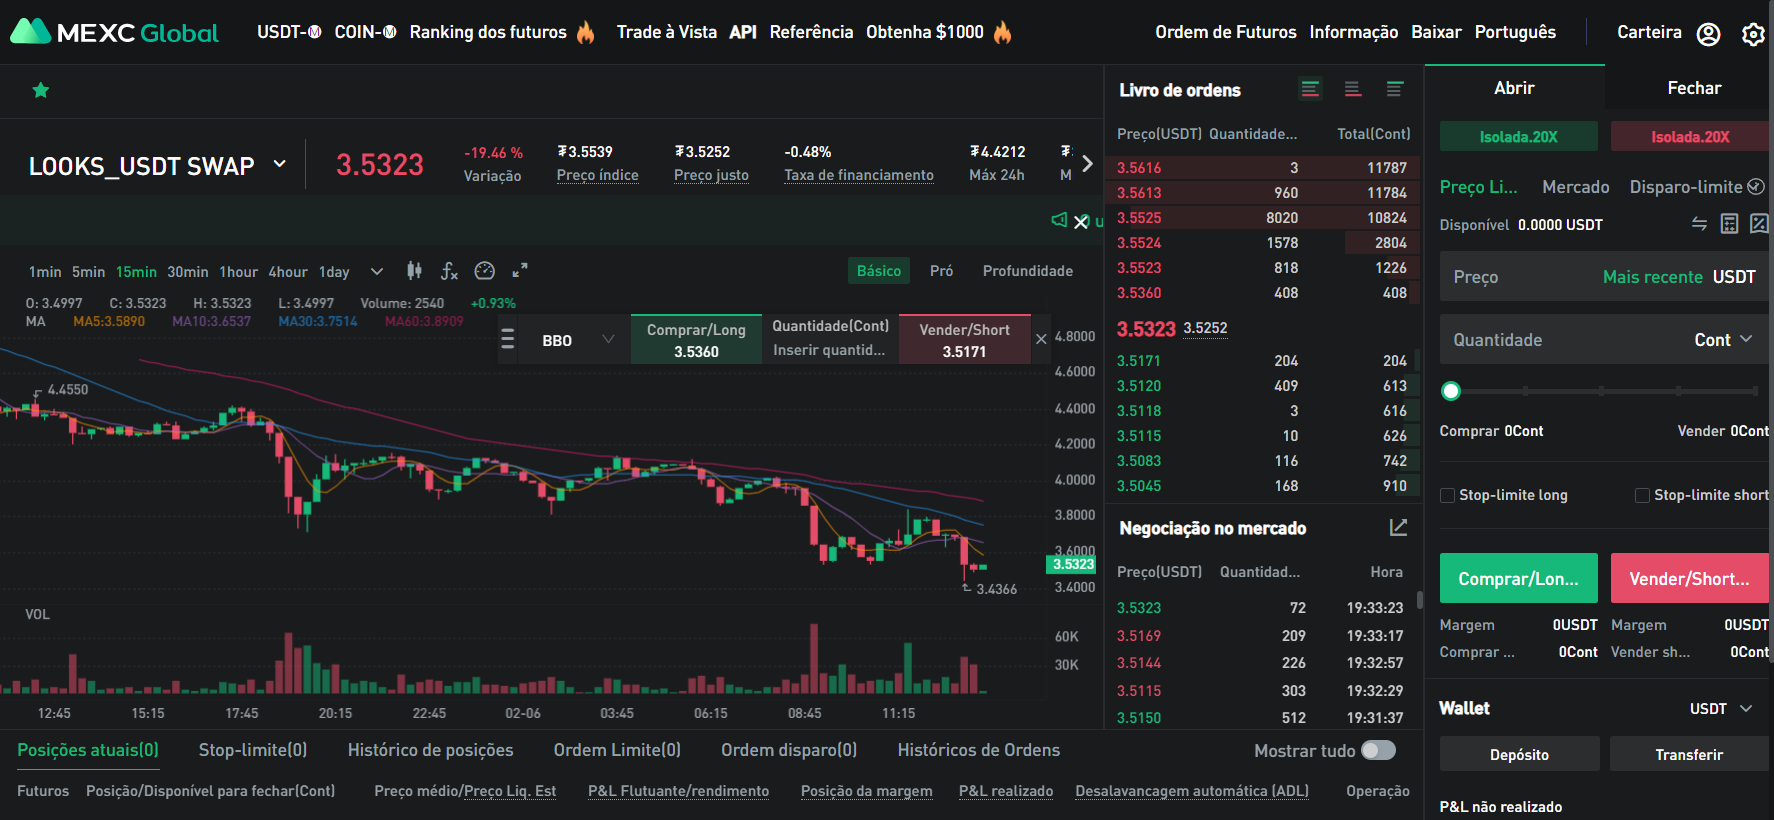Click green Isolada.20X leverage button
This screenshot has width=1774, height=820.
1518,136
